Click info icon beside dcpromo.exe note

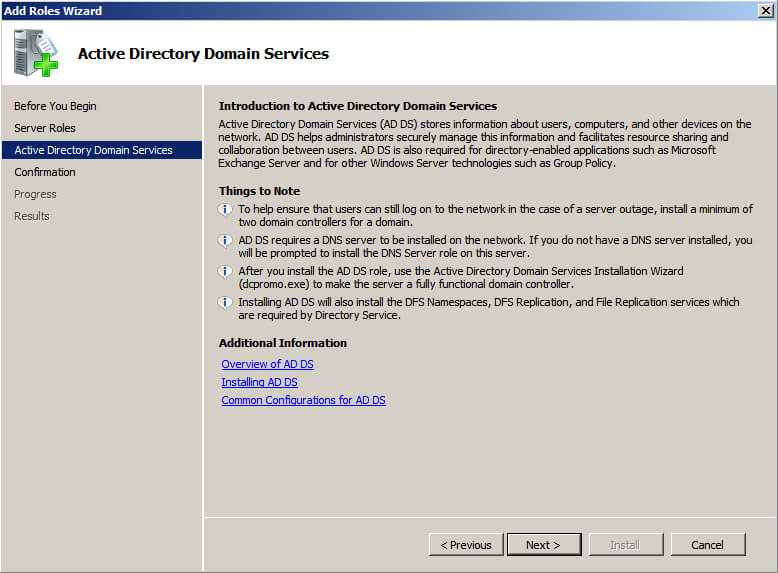(x=225, y=271)
